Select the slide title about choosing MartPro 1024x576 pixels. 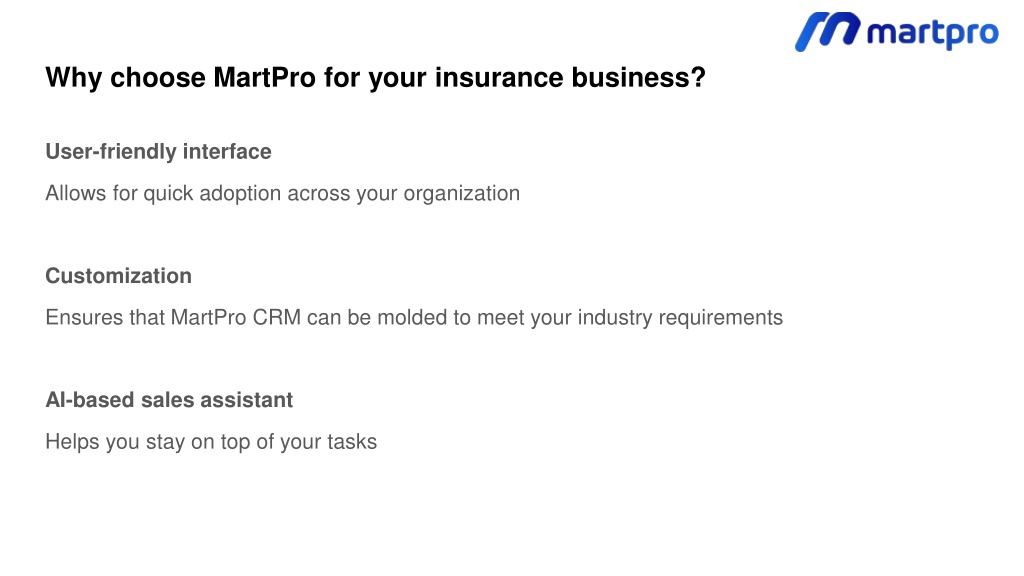point(376,78)
